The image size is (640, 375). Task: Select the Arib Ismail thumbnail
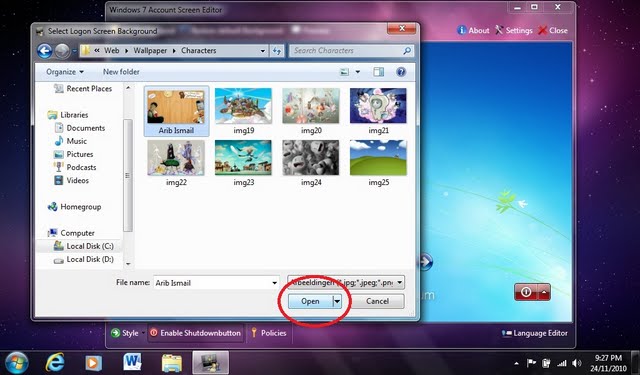(176, 111)
